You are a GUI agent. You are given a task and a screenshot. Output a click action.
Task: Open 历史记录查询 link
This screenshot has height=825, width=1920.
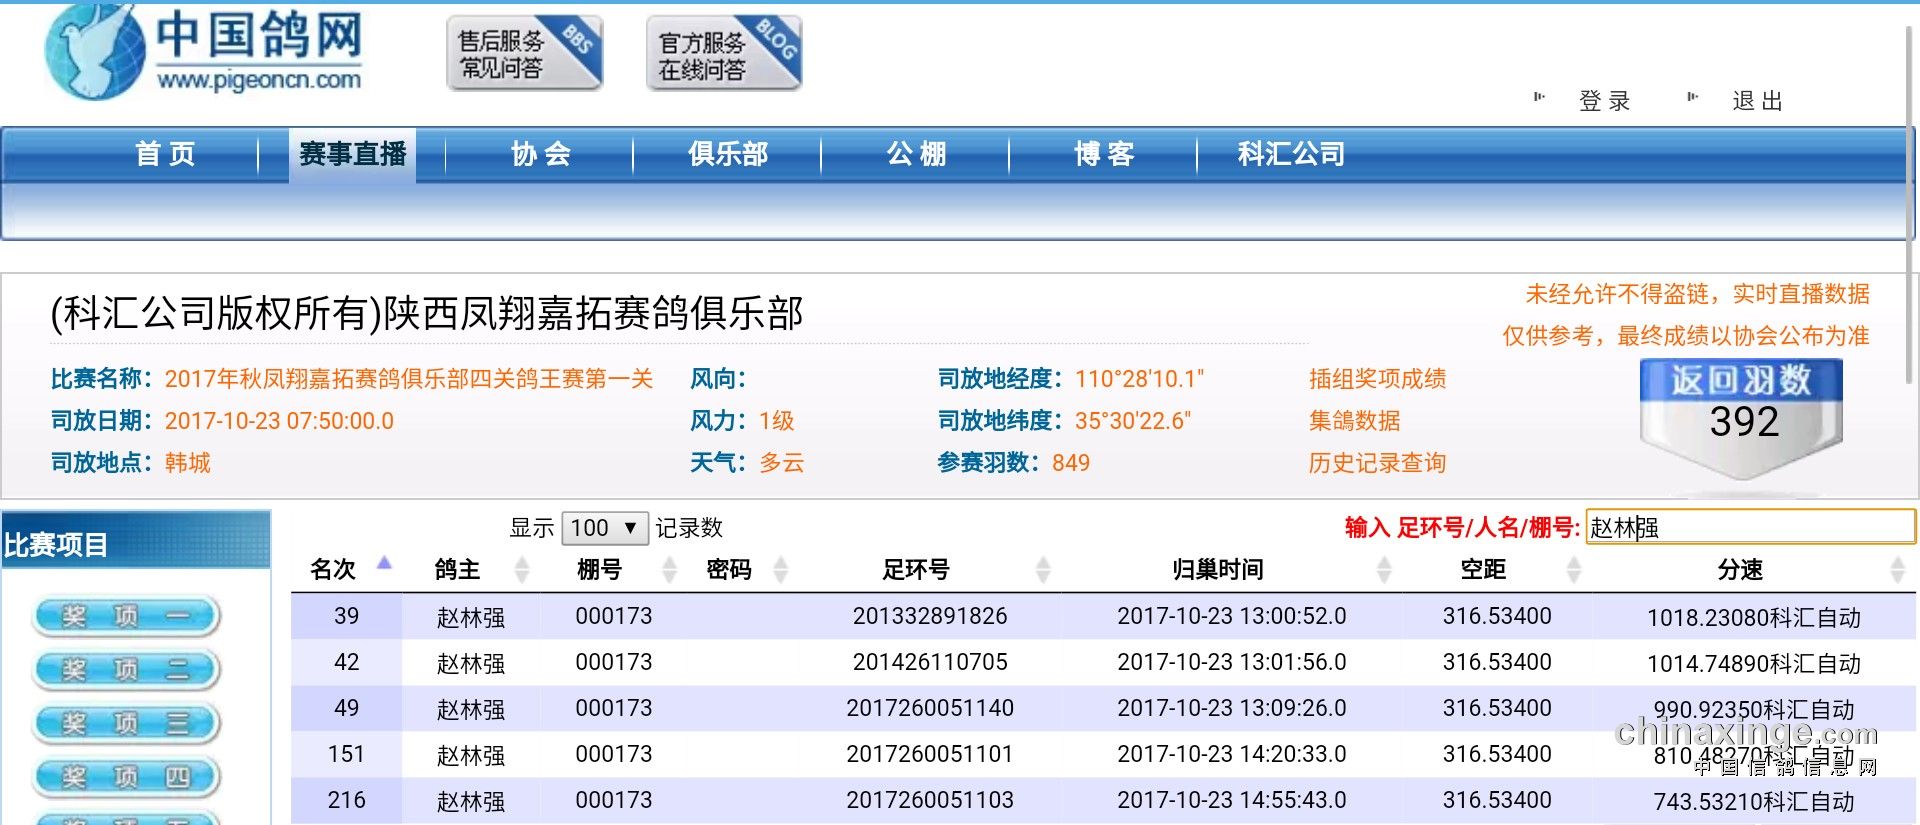1377,463
